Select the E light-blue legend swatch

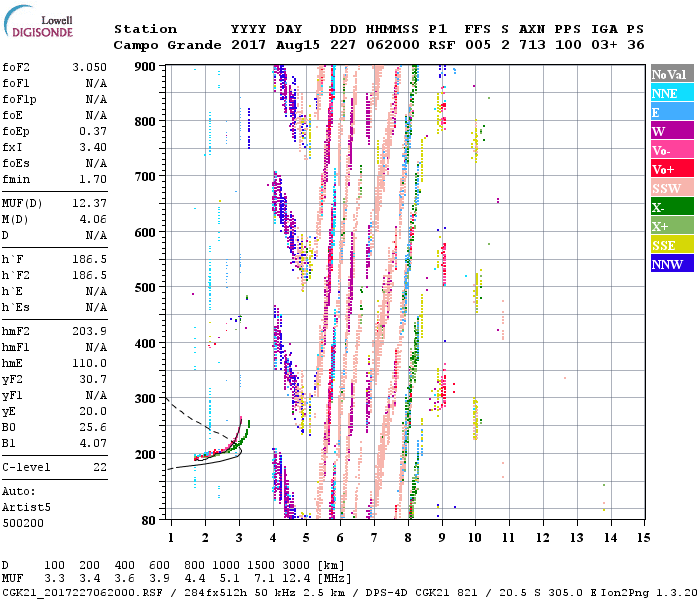[672, 112]
